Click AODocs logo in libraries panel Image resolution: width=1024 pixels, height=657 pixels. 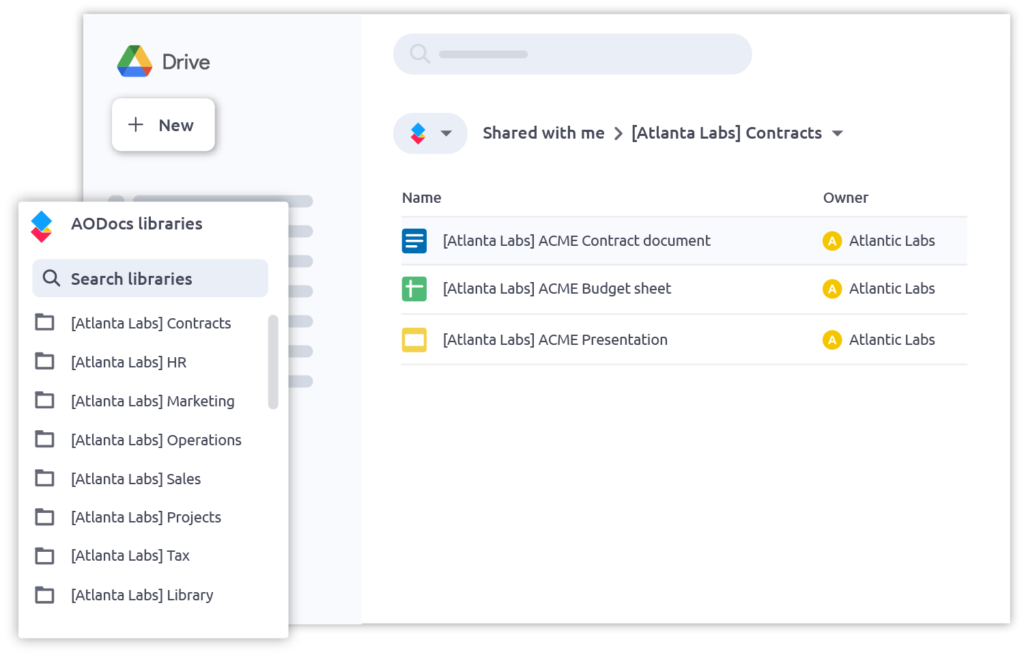[41, 227]
